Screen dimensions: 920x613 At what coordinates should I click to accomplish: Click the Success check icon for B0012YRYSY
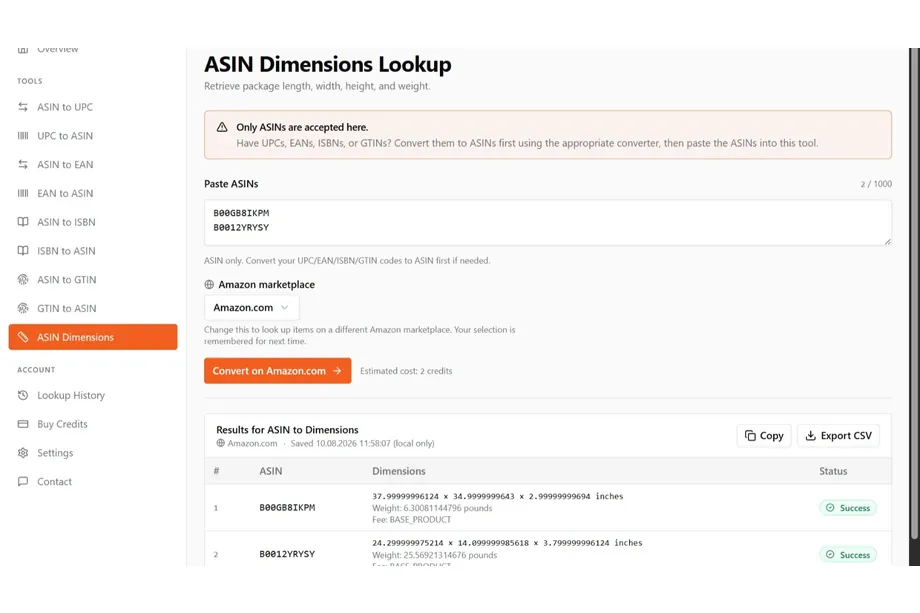pos(830,554)
